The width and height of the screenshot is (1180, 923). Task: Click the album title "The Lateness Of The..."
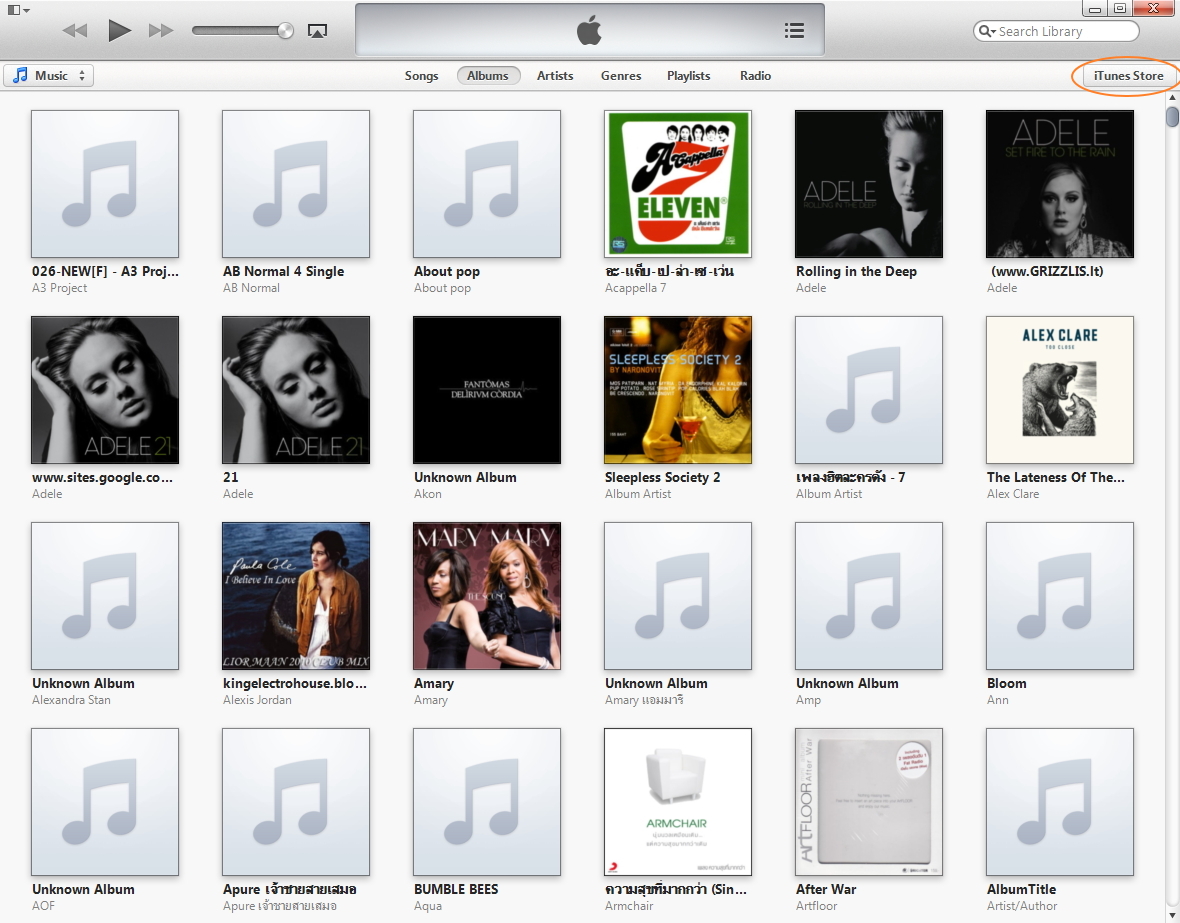coord(1056,477)
